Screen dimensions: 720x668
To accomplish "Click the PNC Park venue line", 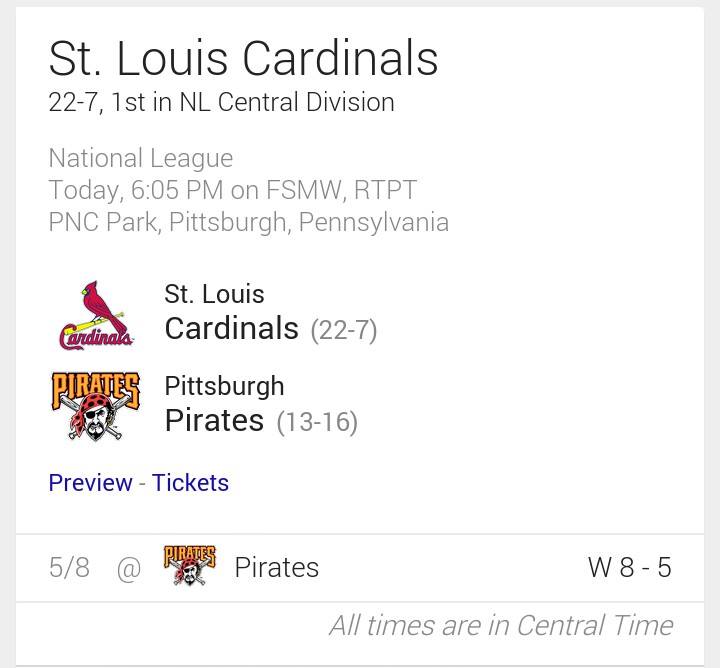I will click(x=248, y=221).
